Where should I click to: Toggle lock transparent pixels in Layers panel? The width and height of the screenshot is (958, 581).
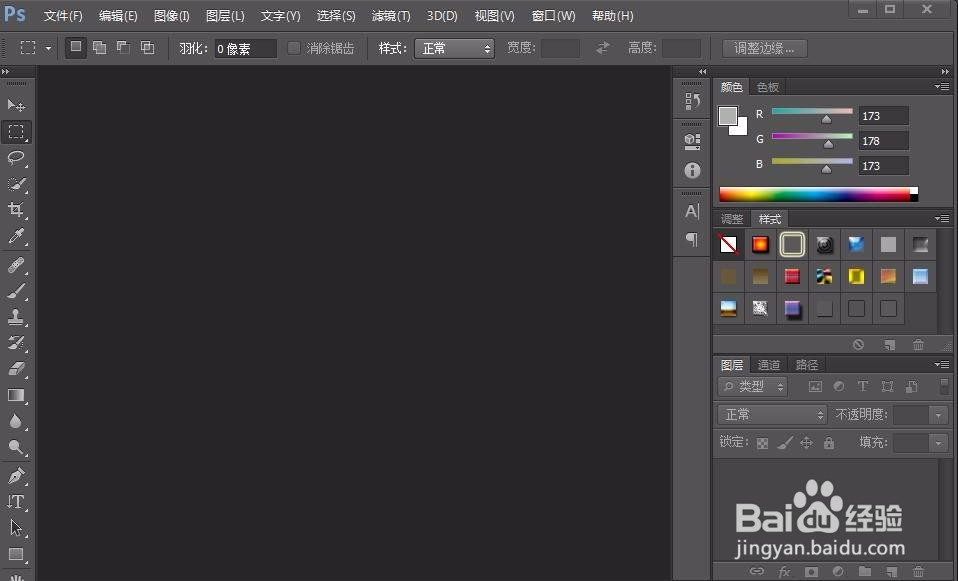click(763, 442)
